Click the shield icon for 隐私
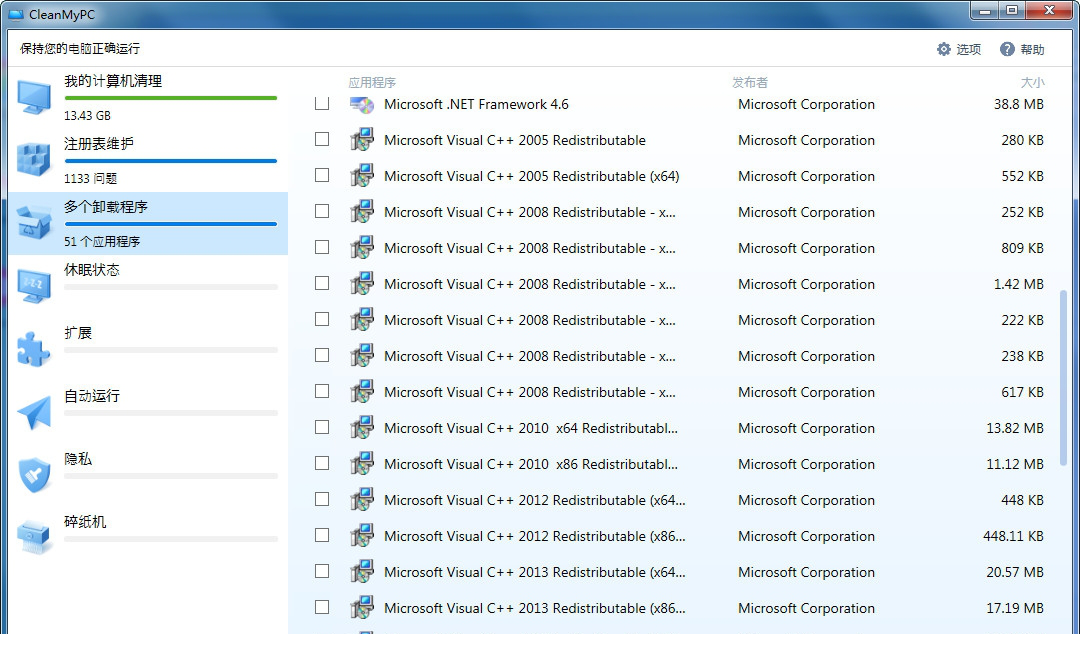 coord(34,474)
